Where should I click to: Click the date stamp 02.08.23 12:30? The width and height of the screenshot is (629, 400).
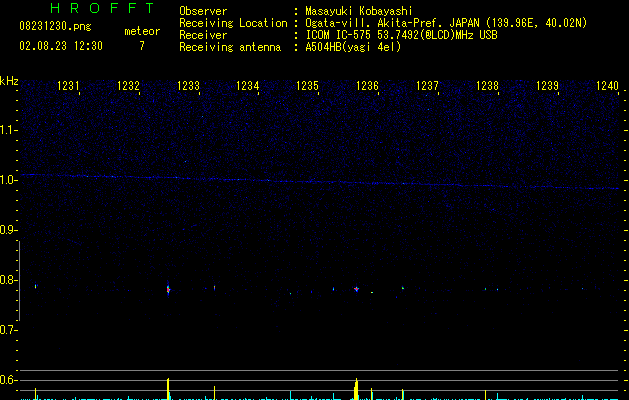pyautogui.click(x=61, y=46)
